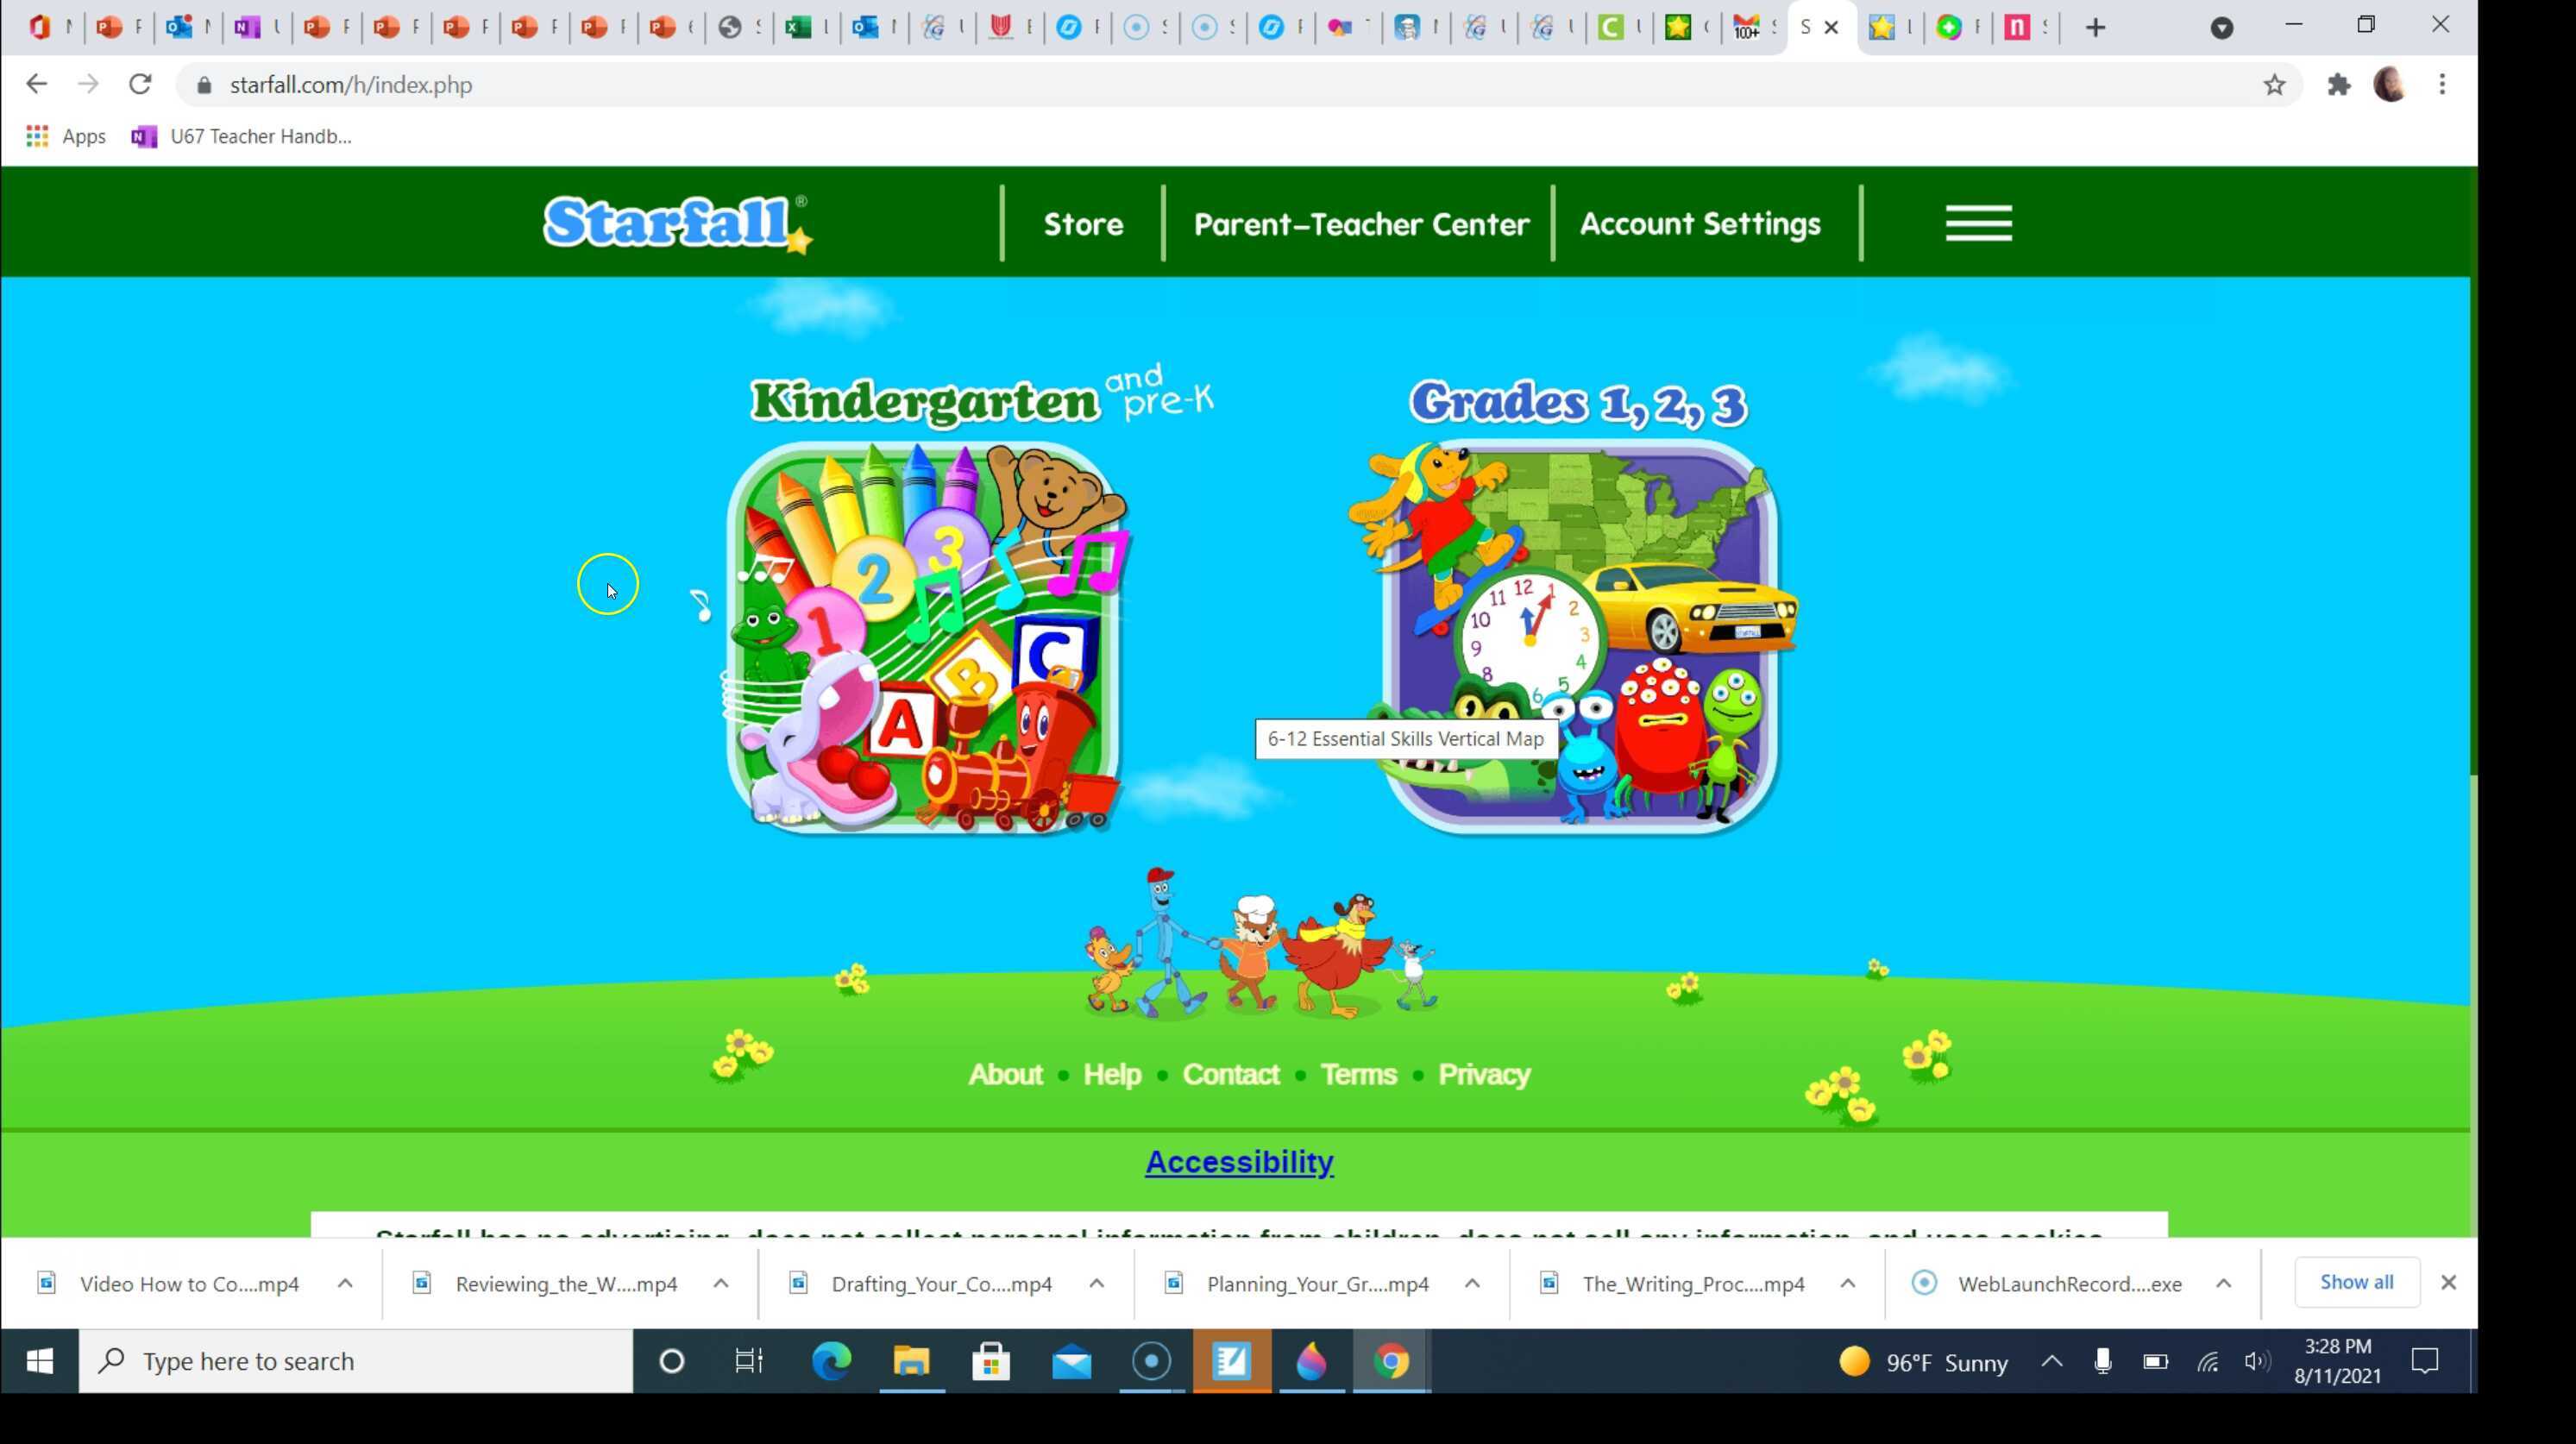Open the U67 Teacher Handbook bookmark
The image size is (2576, 1444).
[x=242, y=136]
